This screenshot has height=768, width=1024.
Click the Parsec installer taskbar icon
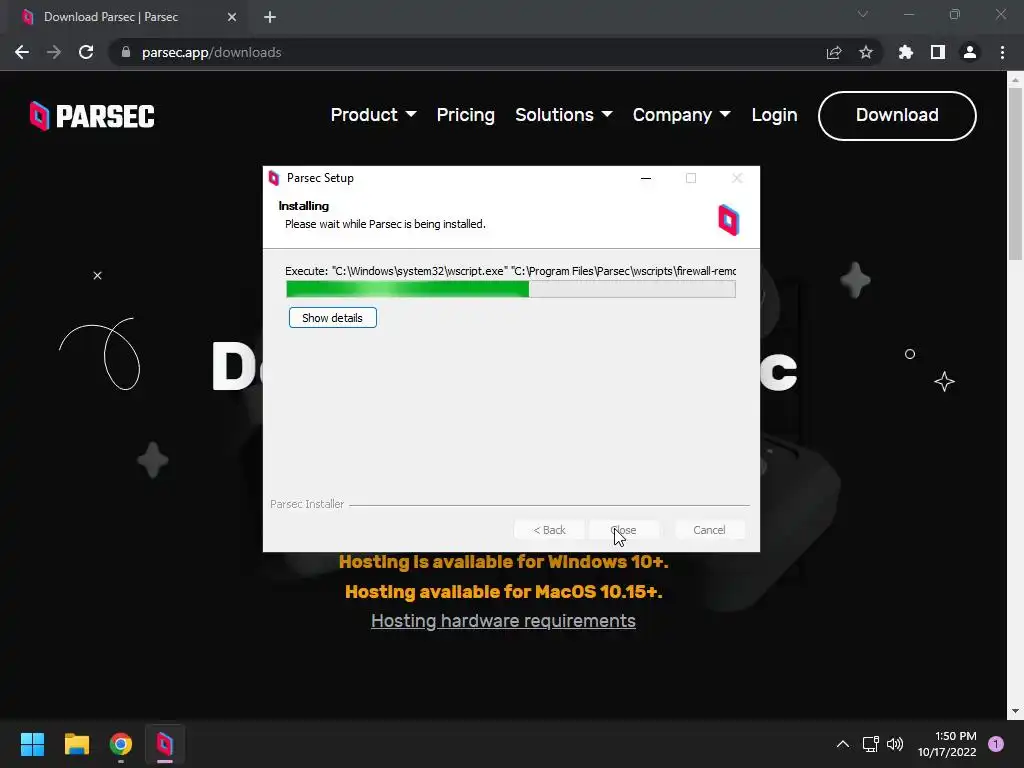point(165,744)
